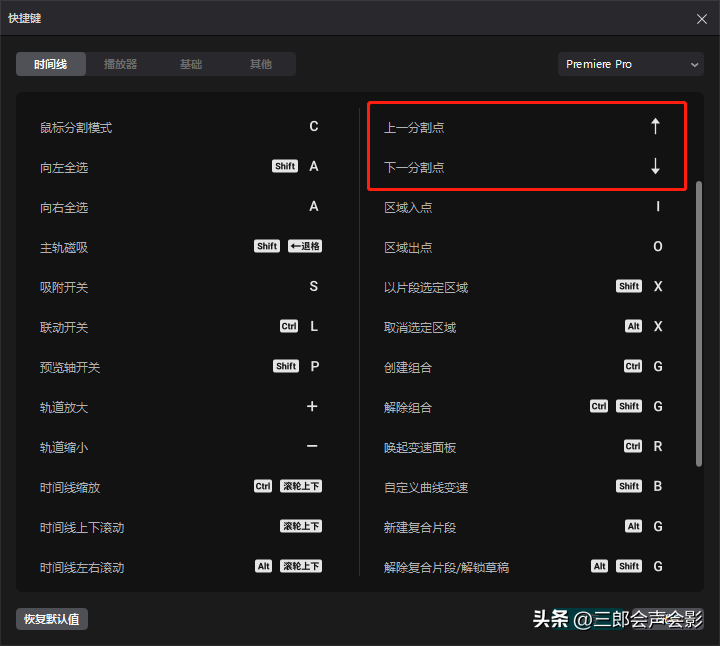The width and height of the screenshot is (720, 646).
Task: Select the 主轨磁吸 label
Action: click(x=64, y=247)
